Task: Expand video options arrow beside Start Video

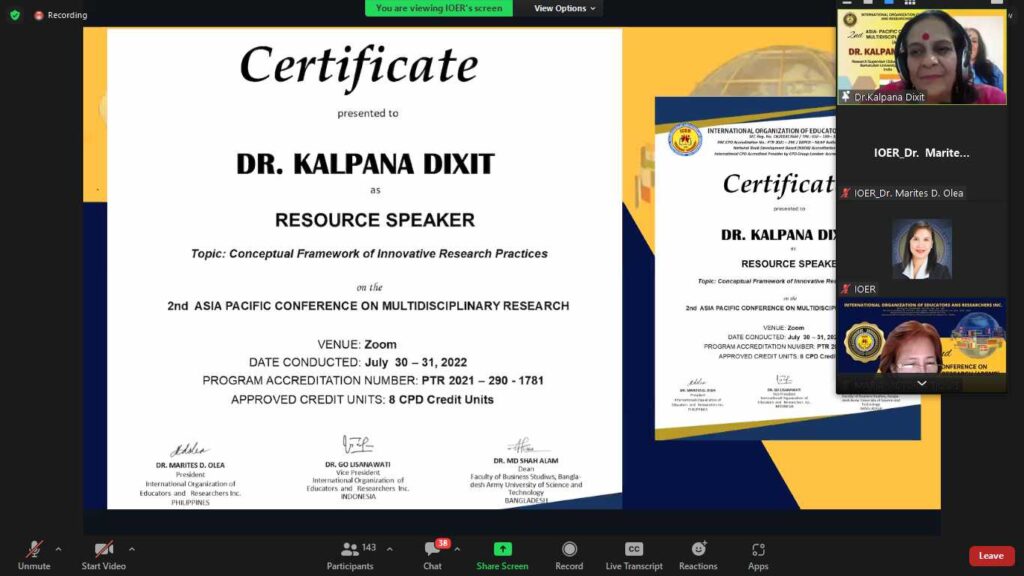Action: click(131, 549)
